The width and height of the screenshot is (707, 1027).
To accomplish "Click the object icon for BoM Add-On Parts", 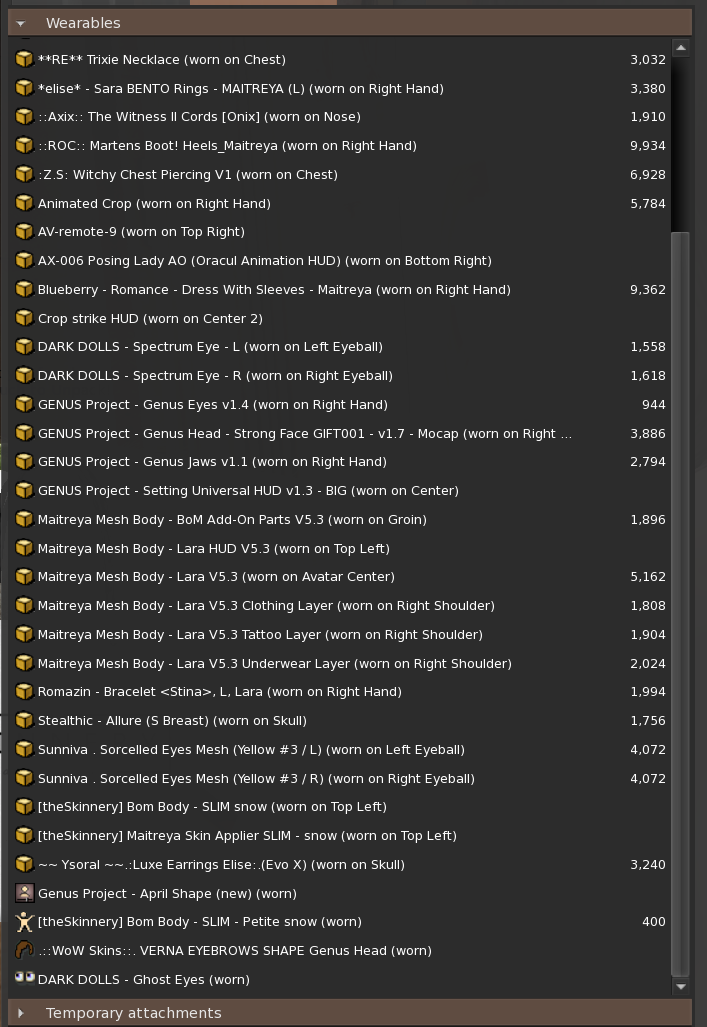I will [x=24, y=519].
